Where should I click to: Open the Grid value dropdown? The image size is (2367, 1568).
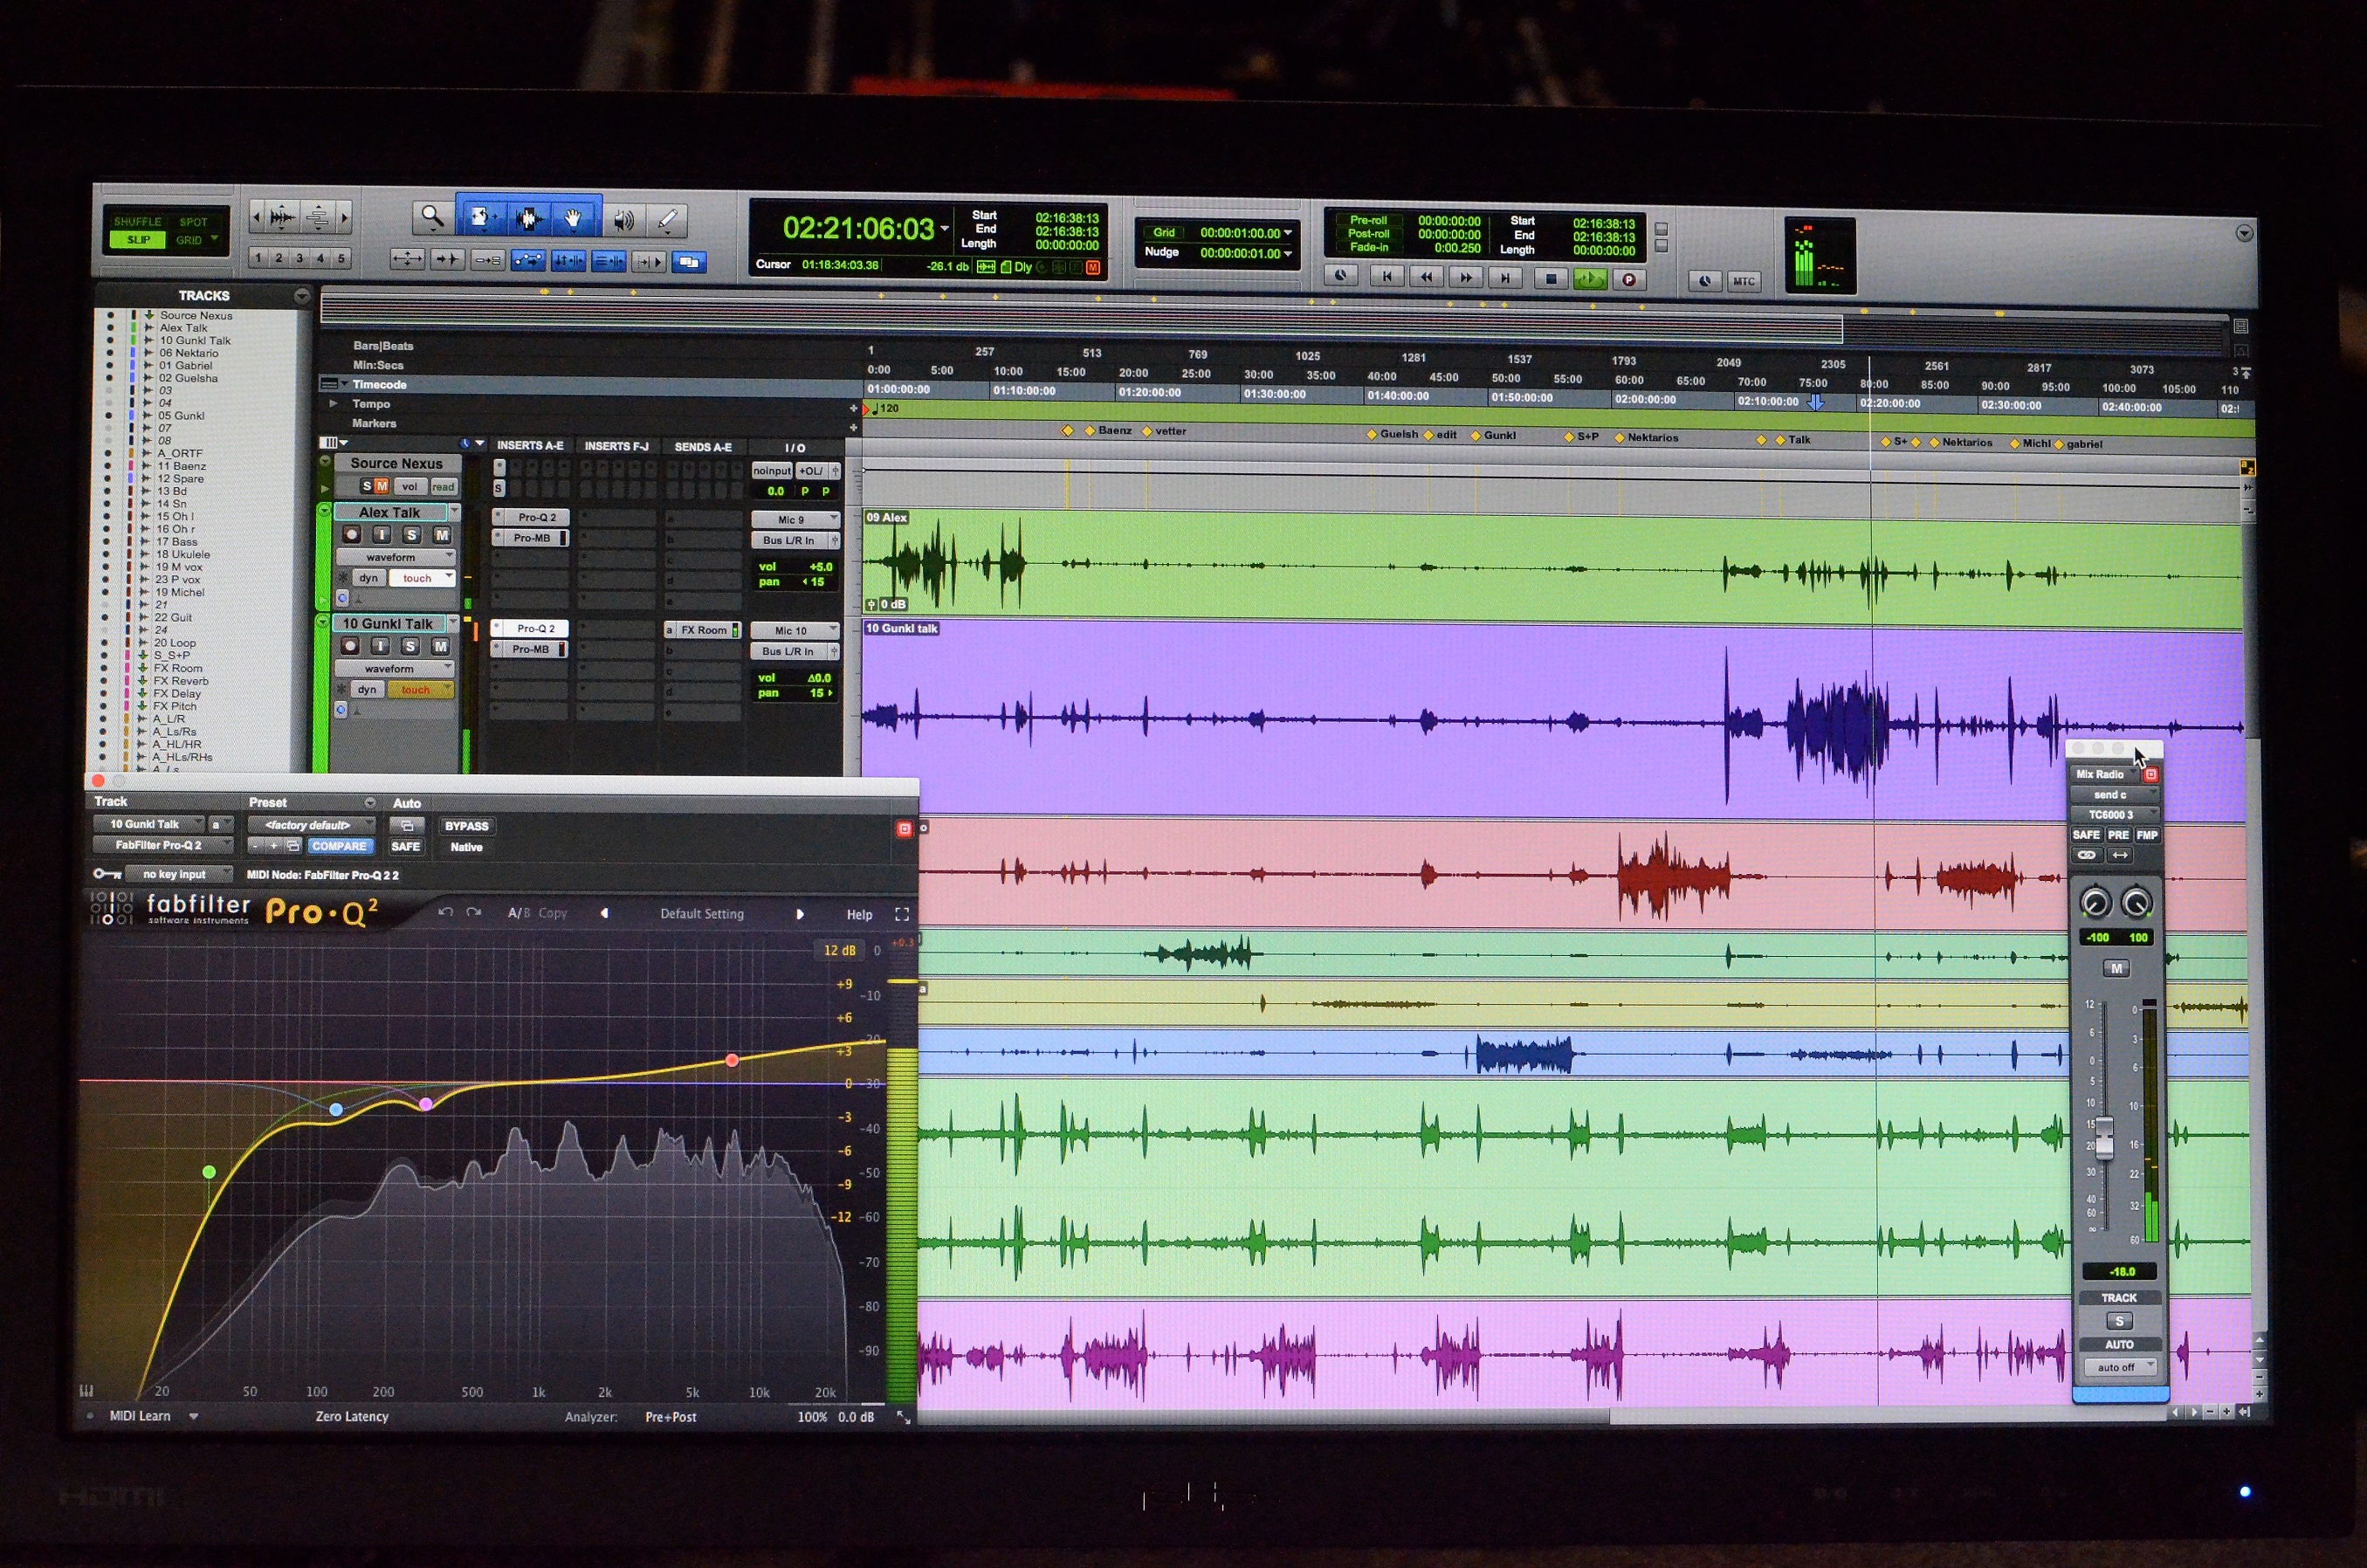[x=1288, y=233]
